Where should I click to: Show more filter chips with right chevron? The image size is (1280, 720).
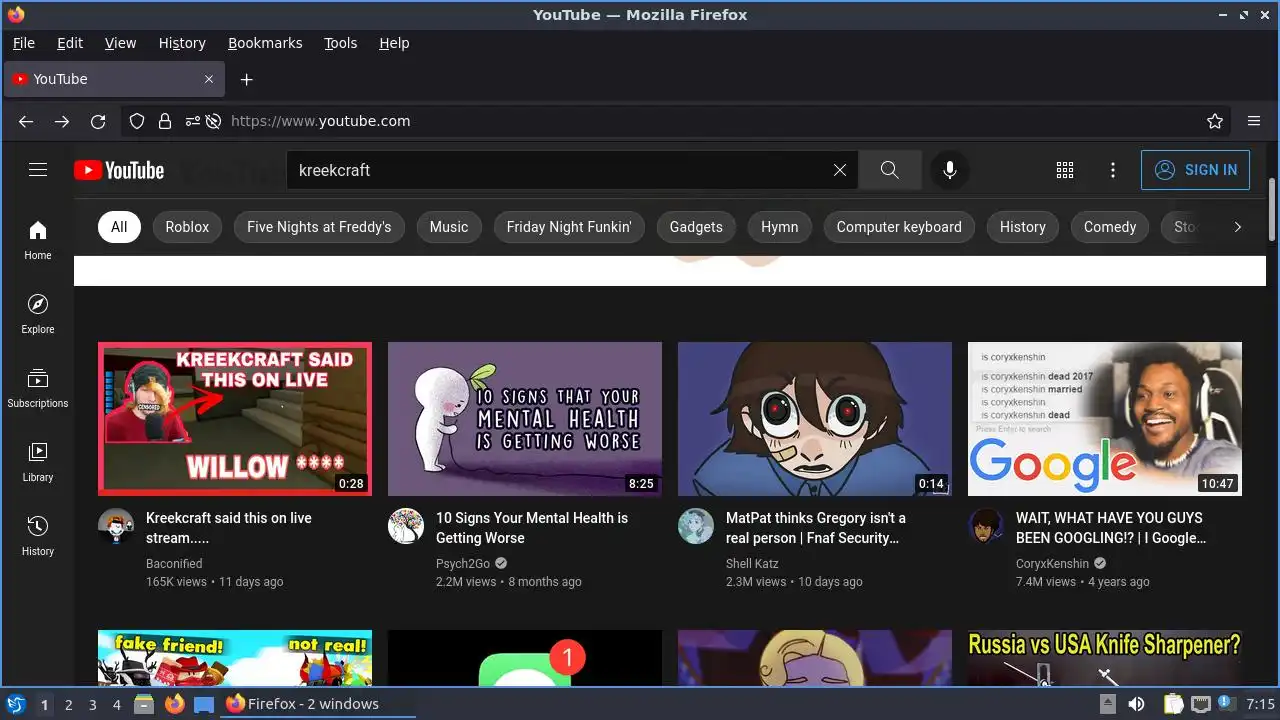[x=1238, y=227]
